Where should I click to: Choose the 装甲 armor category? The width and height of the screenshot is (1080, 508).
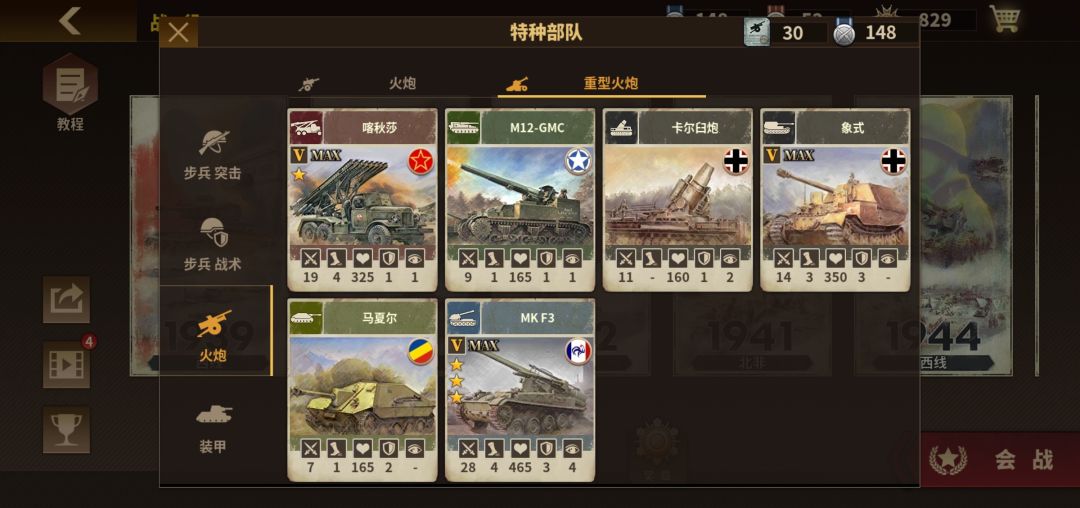pos(212,428)
